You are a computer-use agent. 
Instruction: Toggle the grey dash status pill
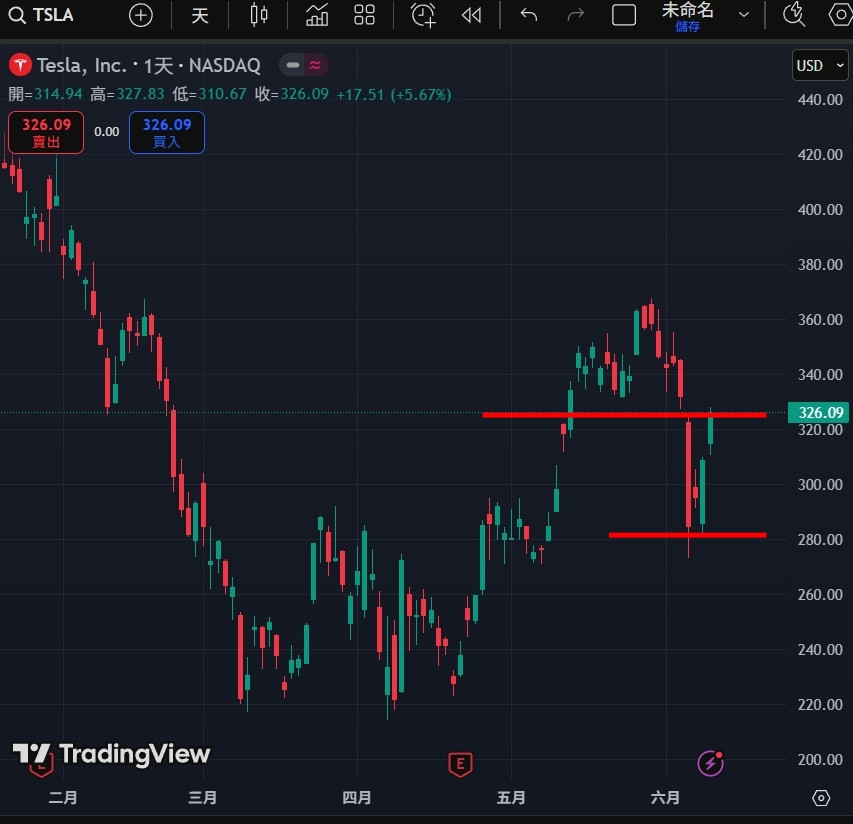(x=293, y=65)
